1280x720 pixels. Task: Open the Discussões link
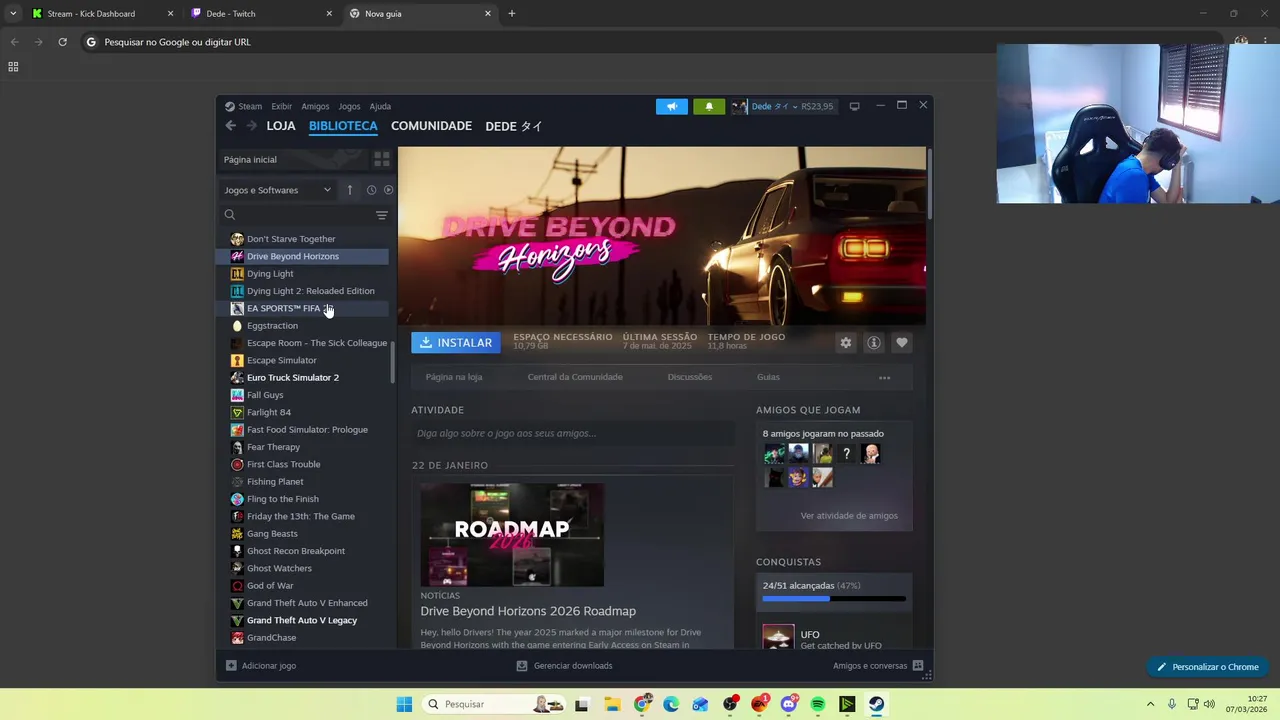(690, 377)
